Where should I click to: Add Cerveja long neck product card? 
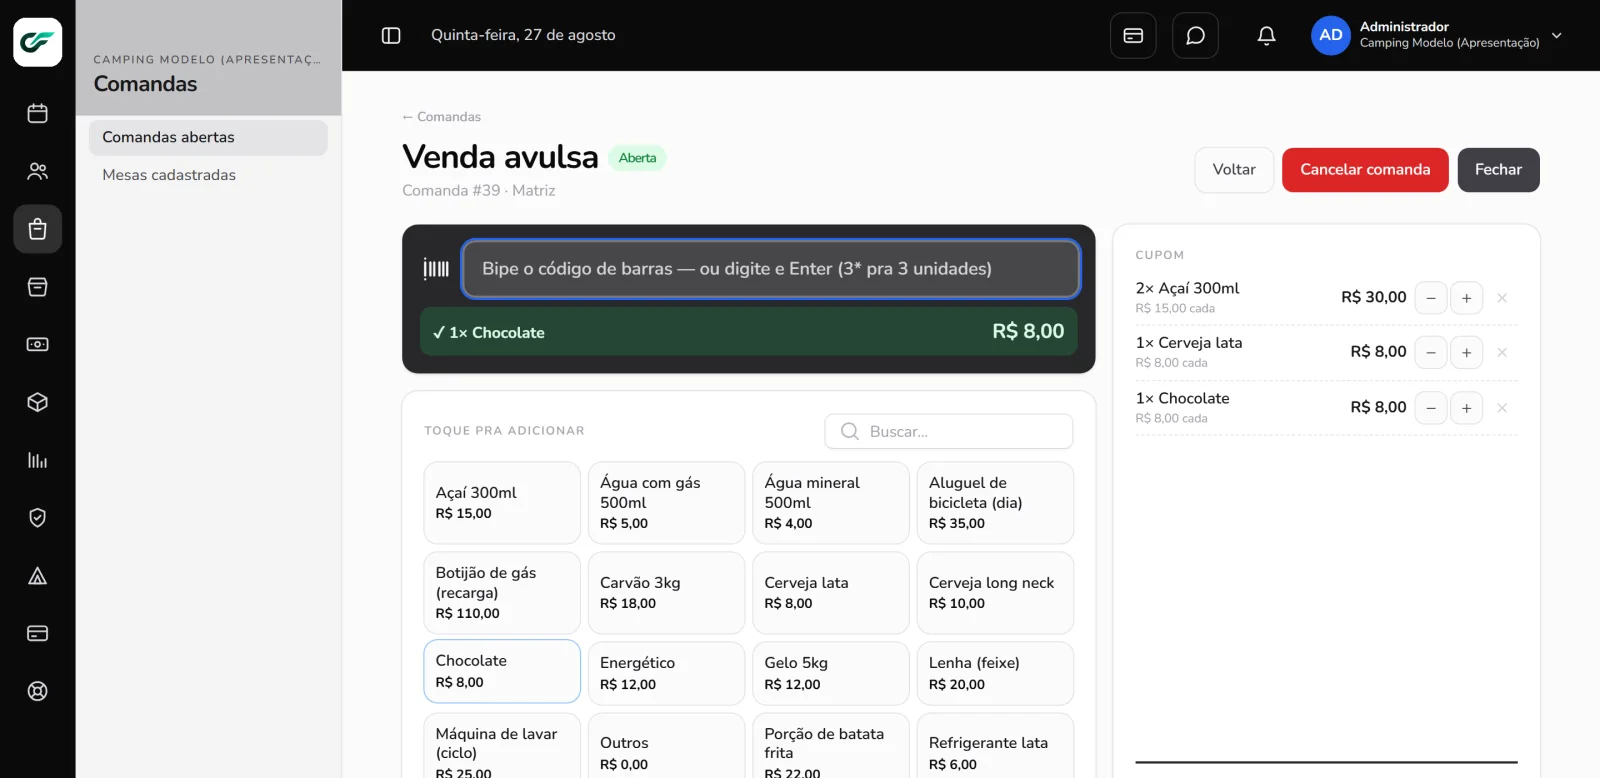(995, 593)
